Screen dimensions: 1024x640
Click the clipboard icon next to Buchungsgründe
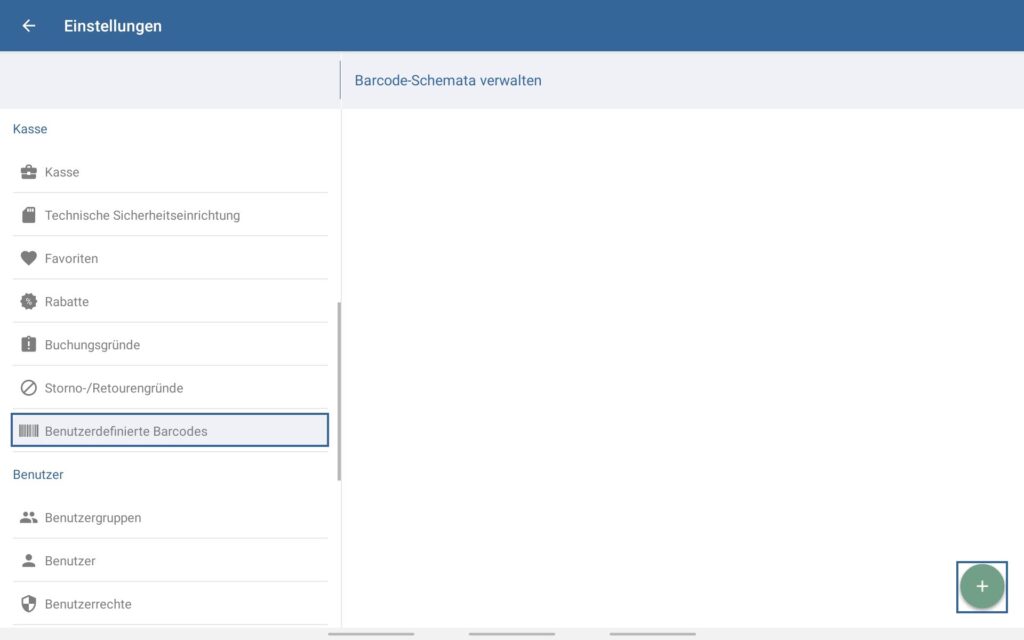coord(29,345)
